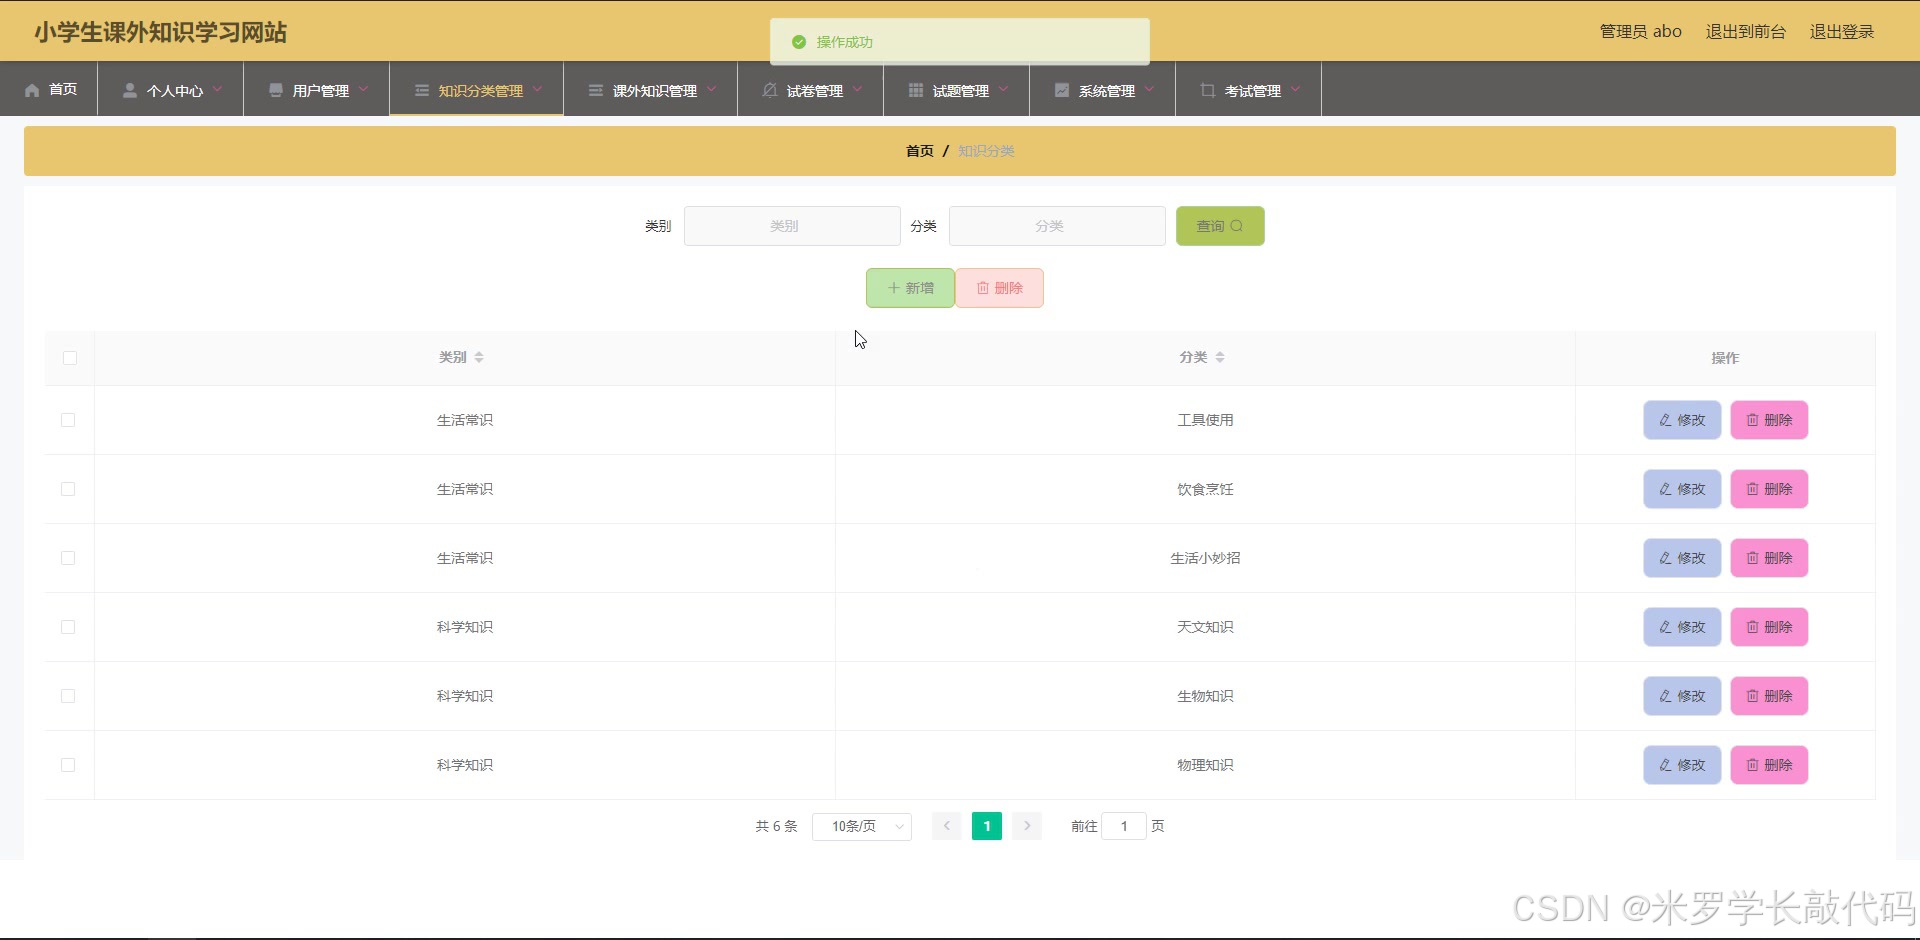Toggle the select-all checkbox in table header
The width and height of the screenshot is (1920, 940).
[70, 358]
